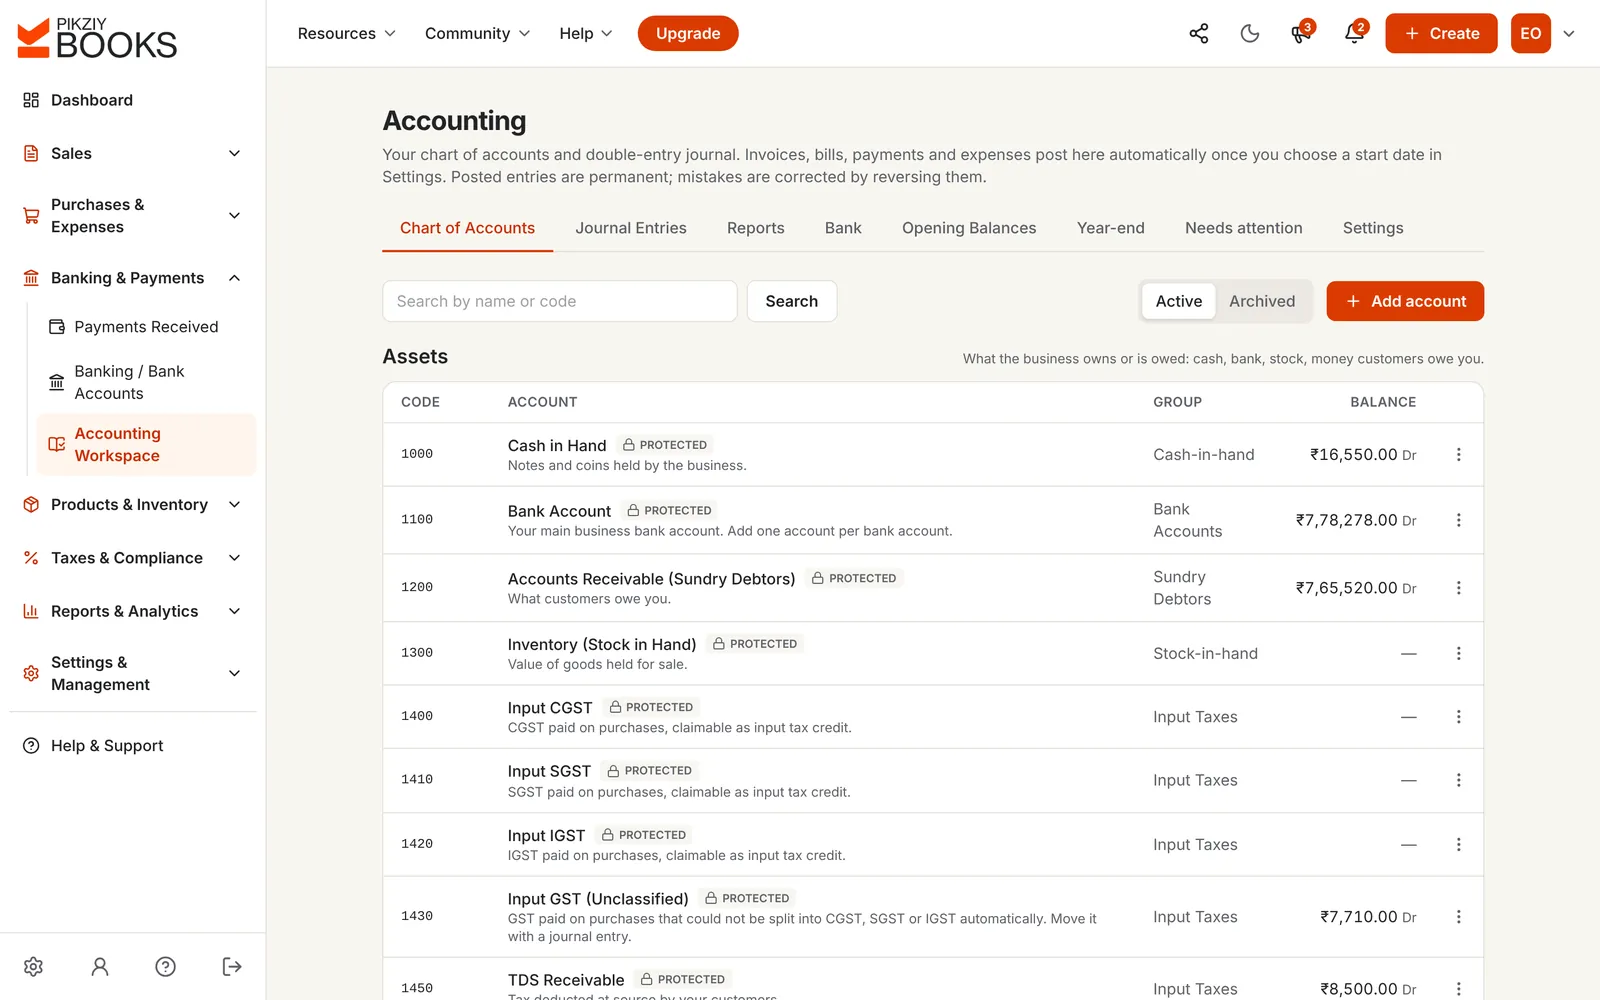Switch to Archived accounts filter

(1262, 301)
